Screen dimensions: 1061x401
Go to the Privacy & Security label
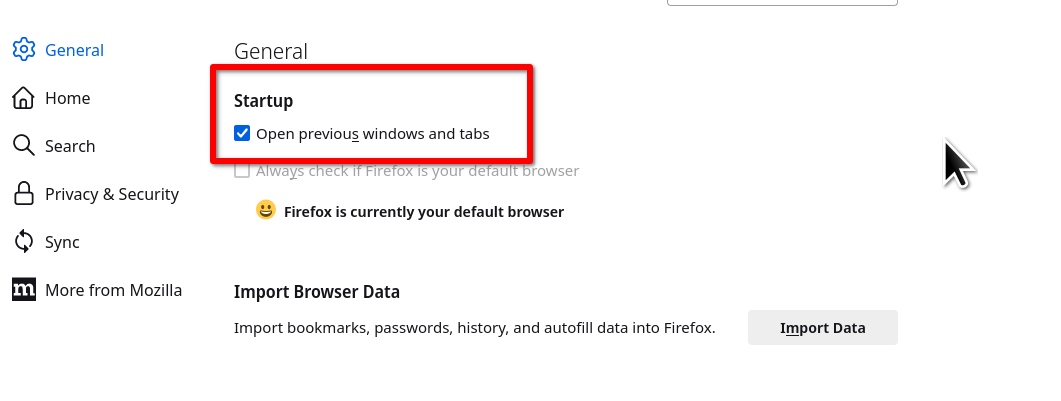click(x=112, y=194)
